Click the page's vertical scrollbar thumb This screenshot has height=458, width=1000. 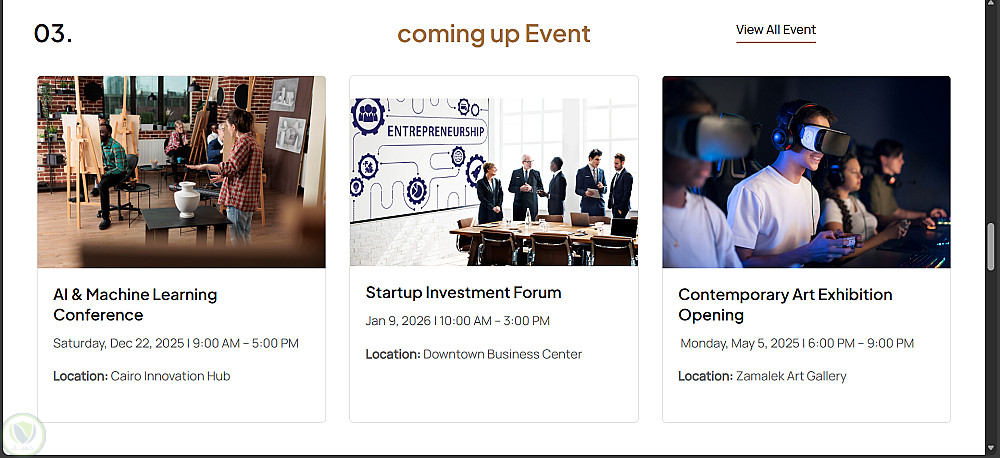point(991,247)
